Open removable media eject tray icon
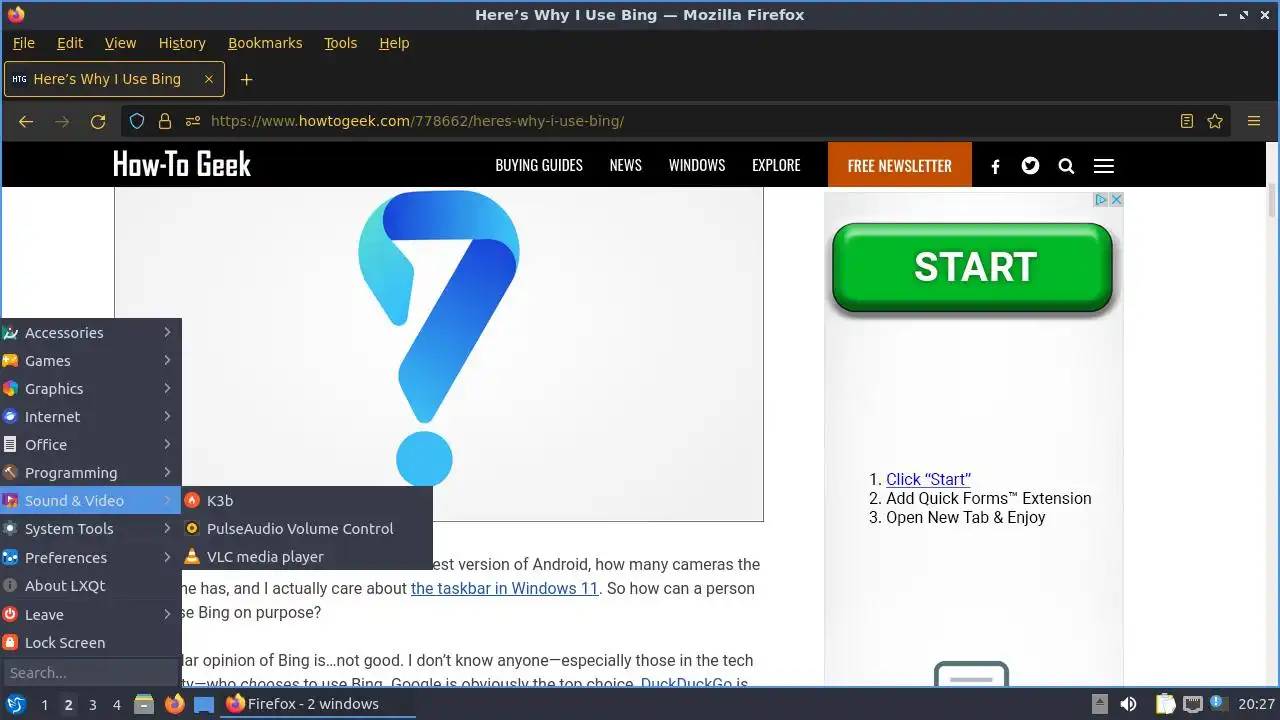This screenshot has height=720, width=1280. click(x=1099, y=704)
